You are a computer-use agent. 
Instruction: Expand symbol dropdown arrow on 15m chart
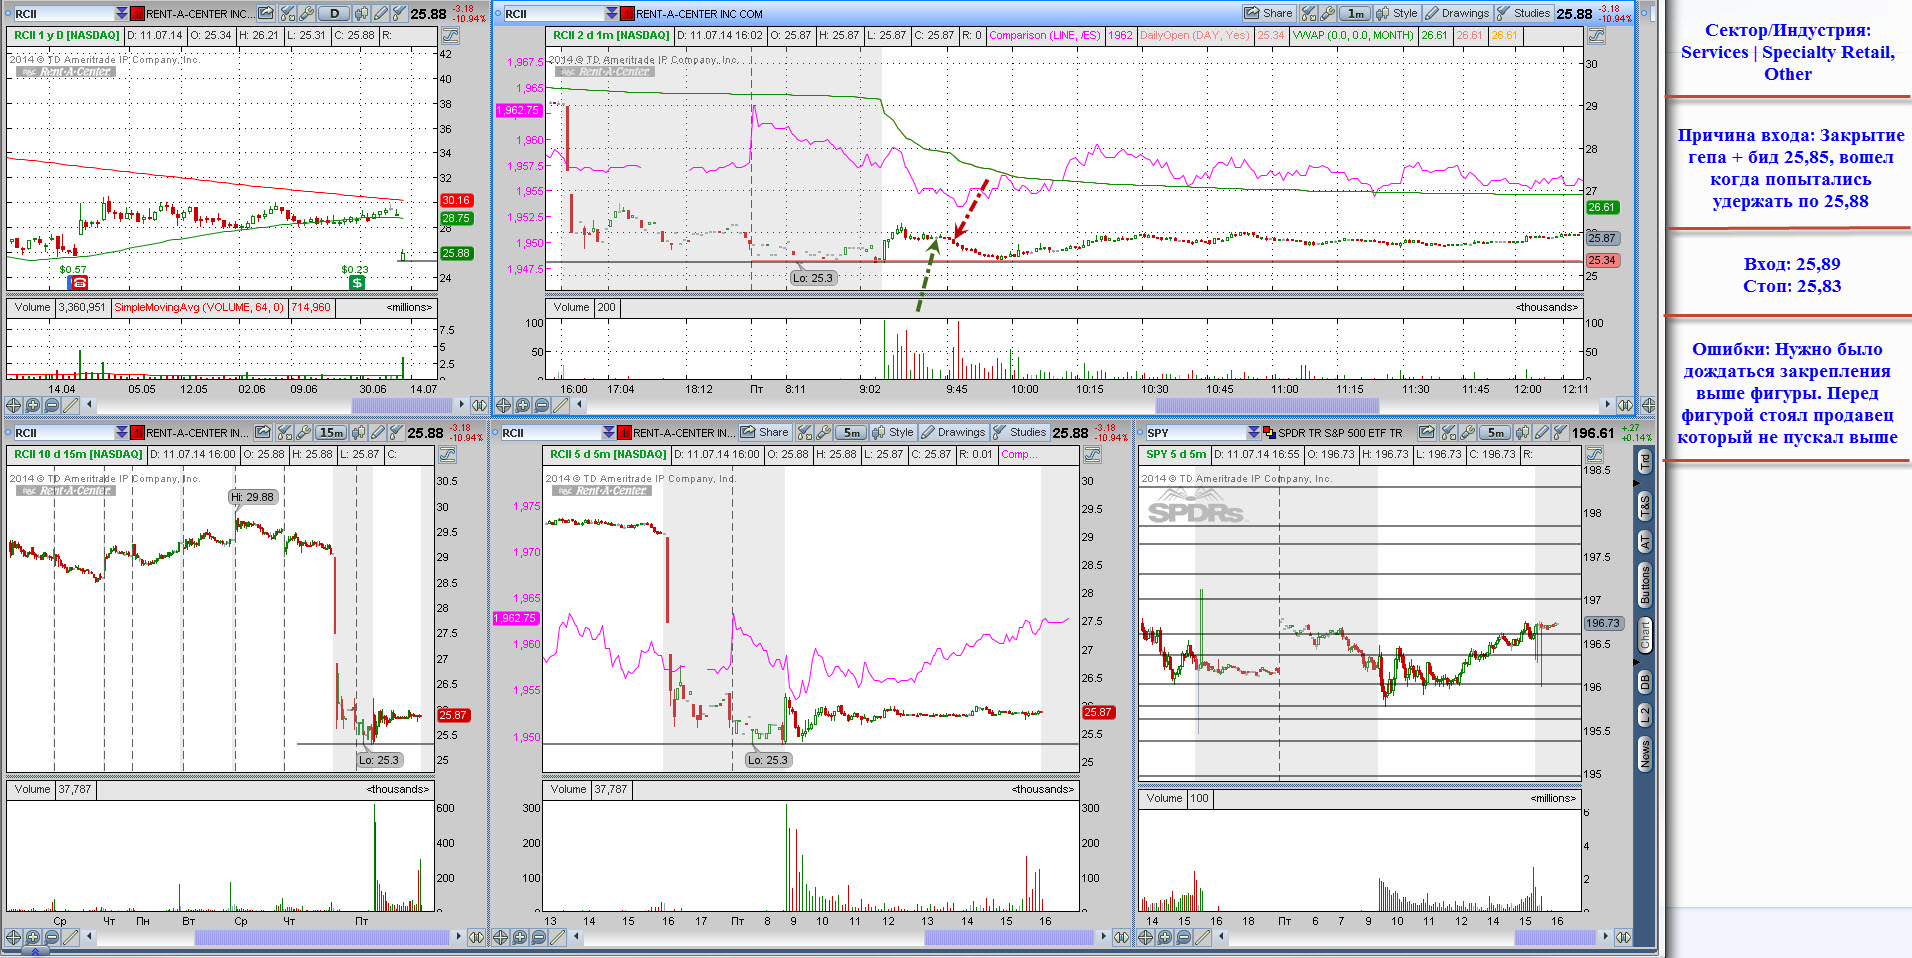click(121, 432)
